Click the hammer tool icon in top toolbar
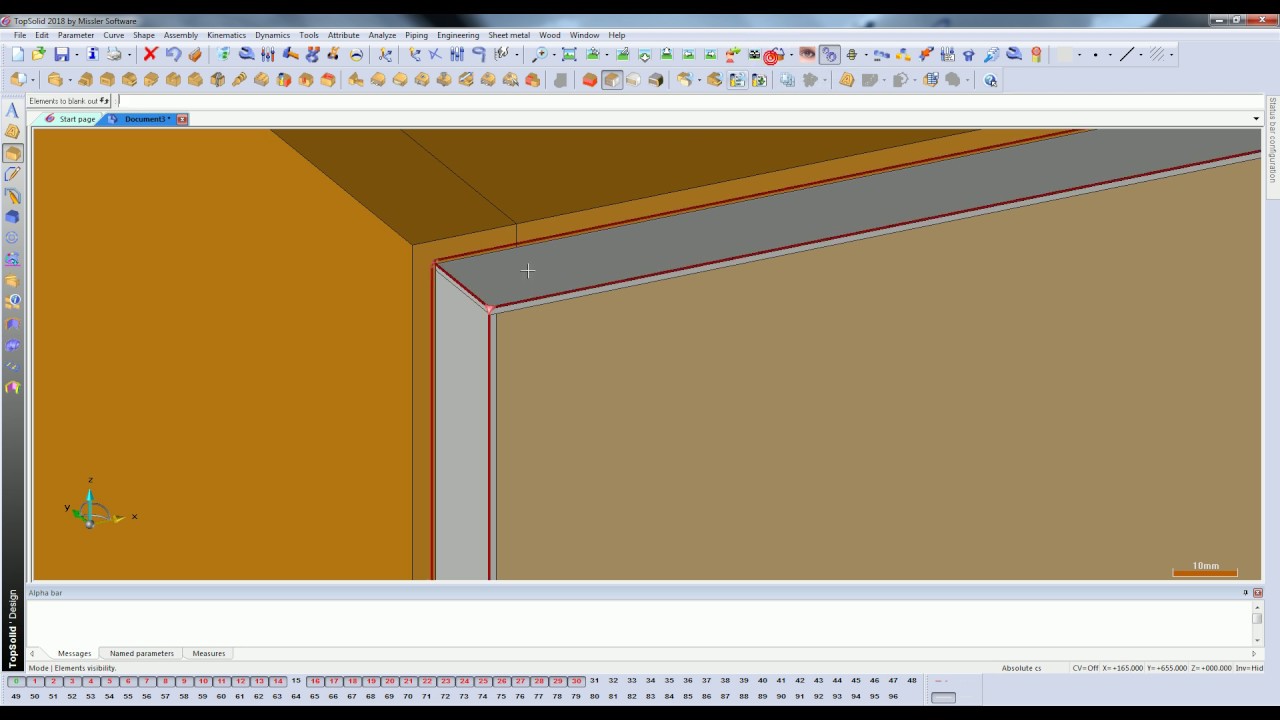1280x720 pixels. click(290, 55)
